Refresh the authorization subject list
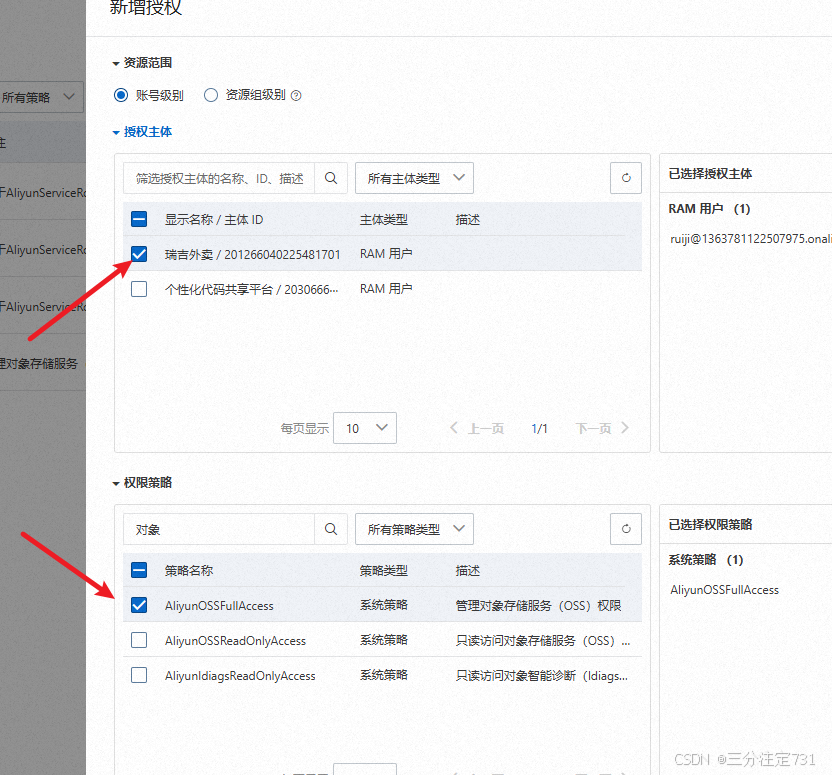The height and width of the screenshot is (775, 832). click(x=625, y=177)
